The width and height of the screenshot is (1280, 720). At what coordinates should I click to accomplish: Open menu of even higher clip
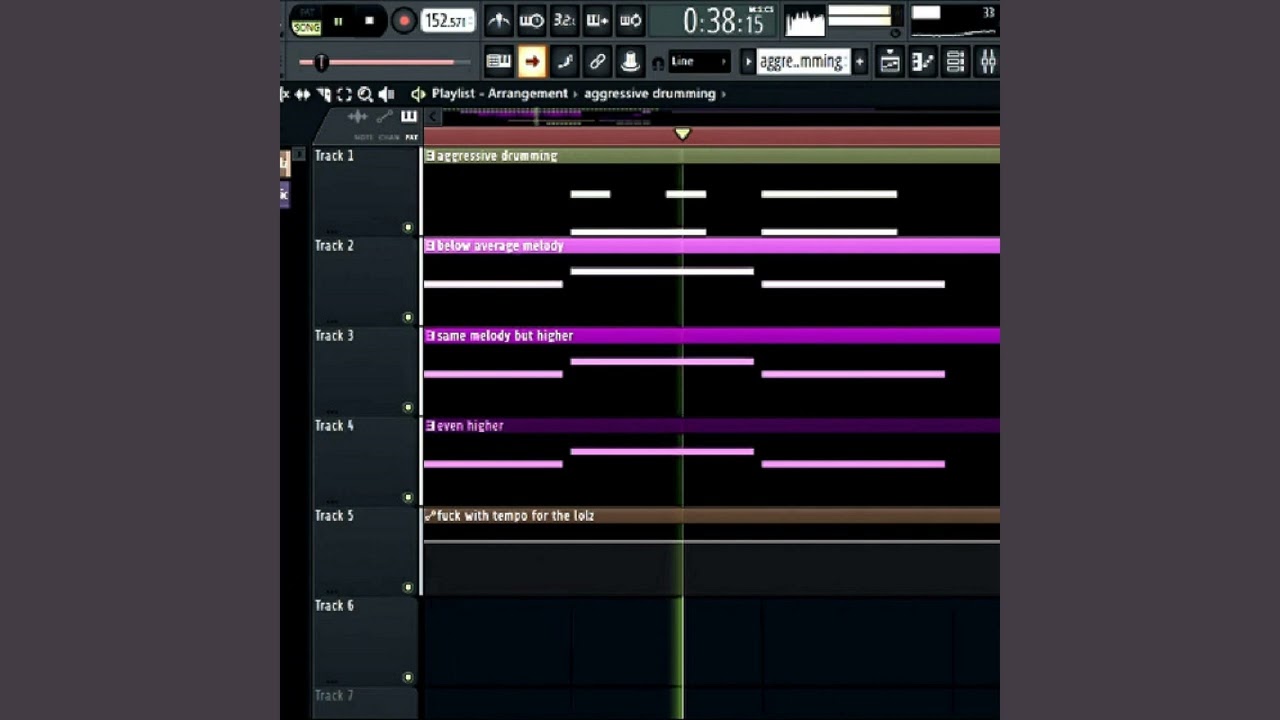(x=430, y=426)
